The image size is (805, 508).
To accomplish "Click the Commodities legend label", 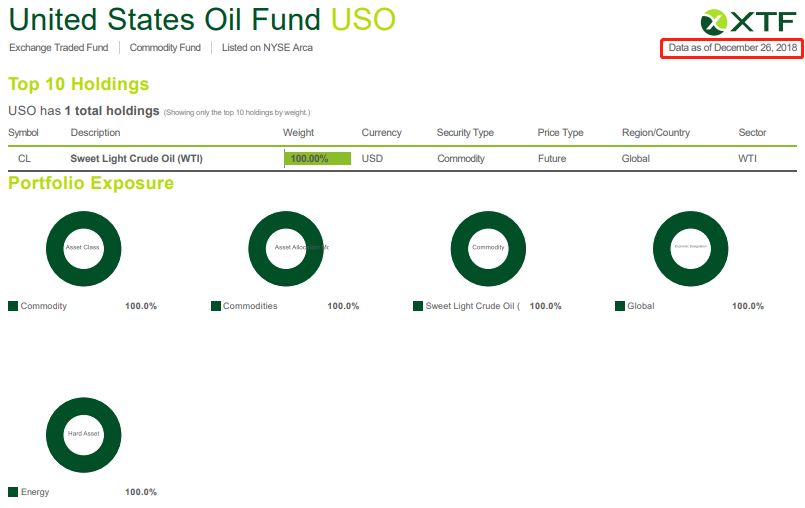I will pyautogui.click(x=250, y=306).
